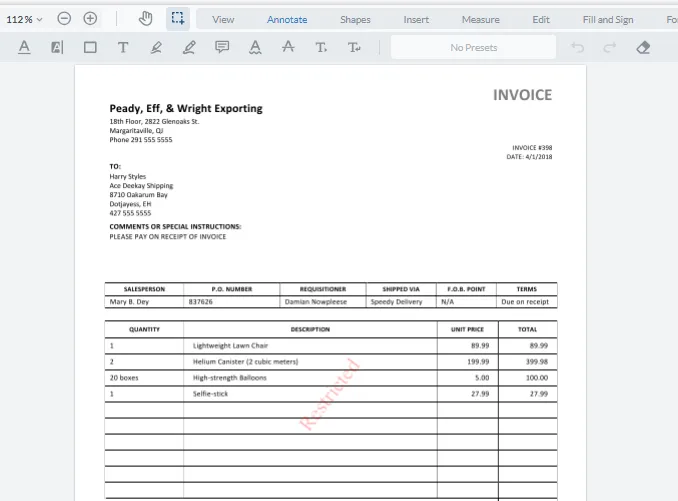
Task: Click the DATE: 4/1/2018 text
Action: (529, 157)
